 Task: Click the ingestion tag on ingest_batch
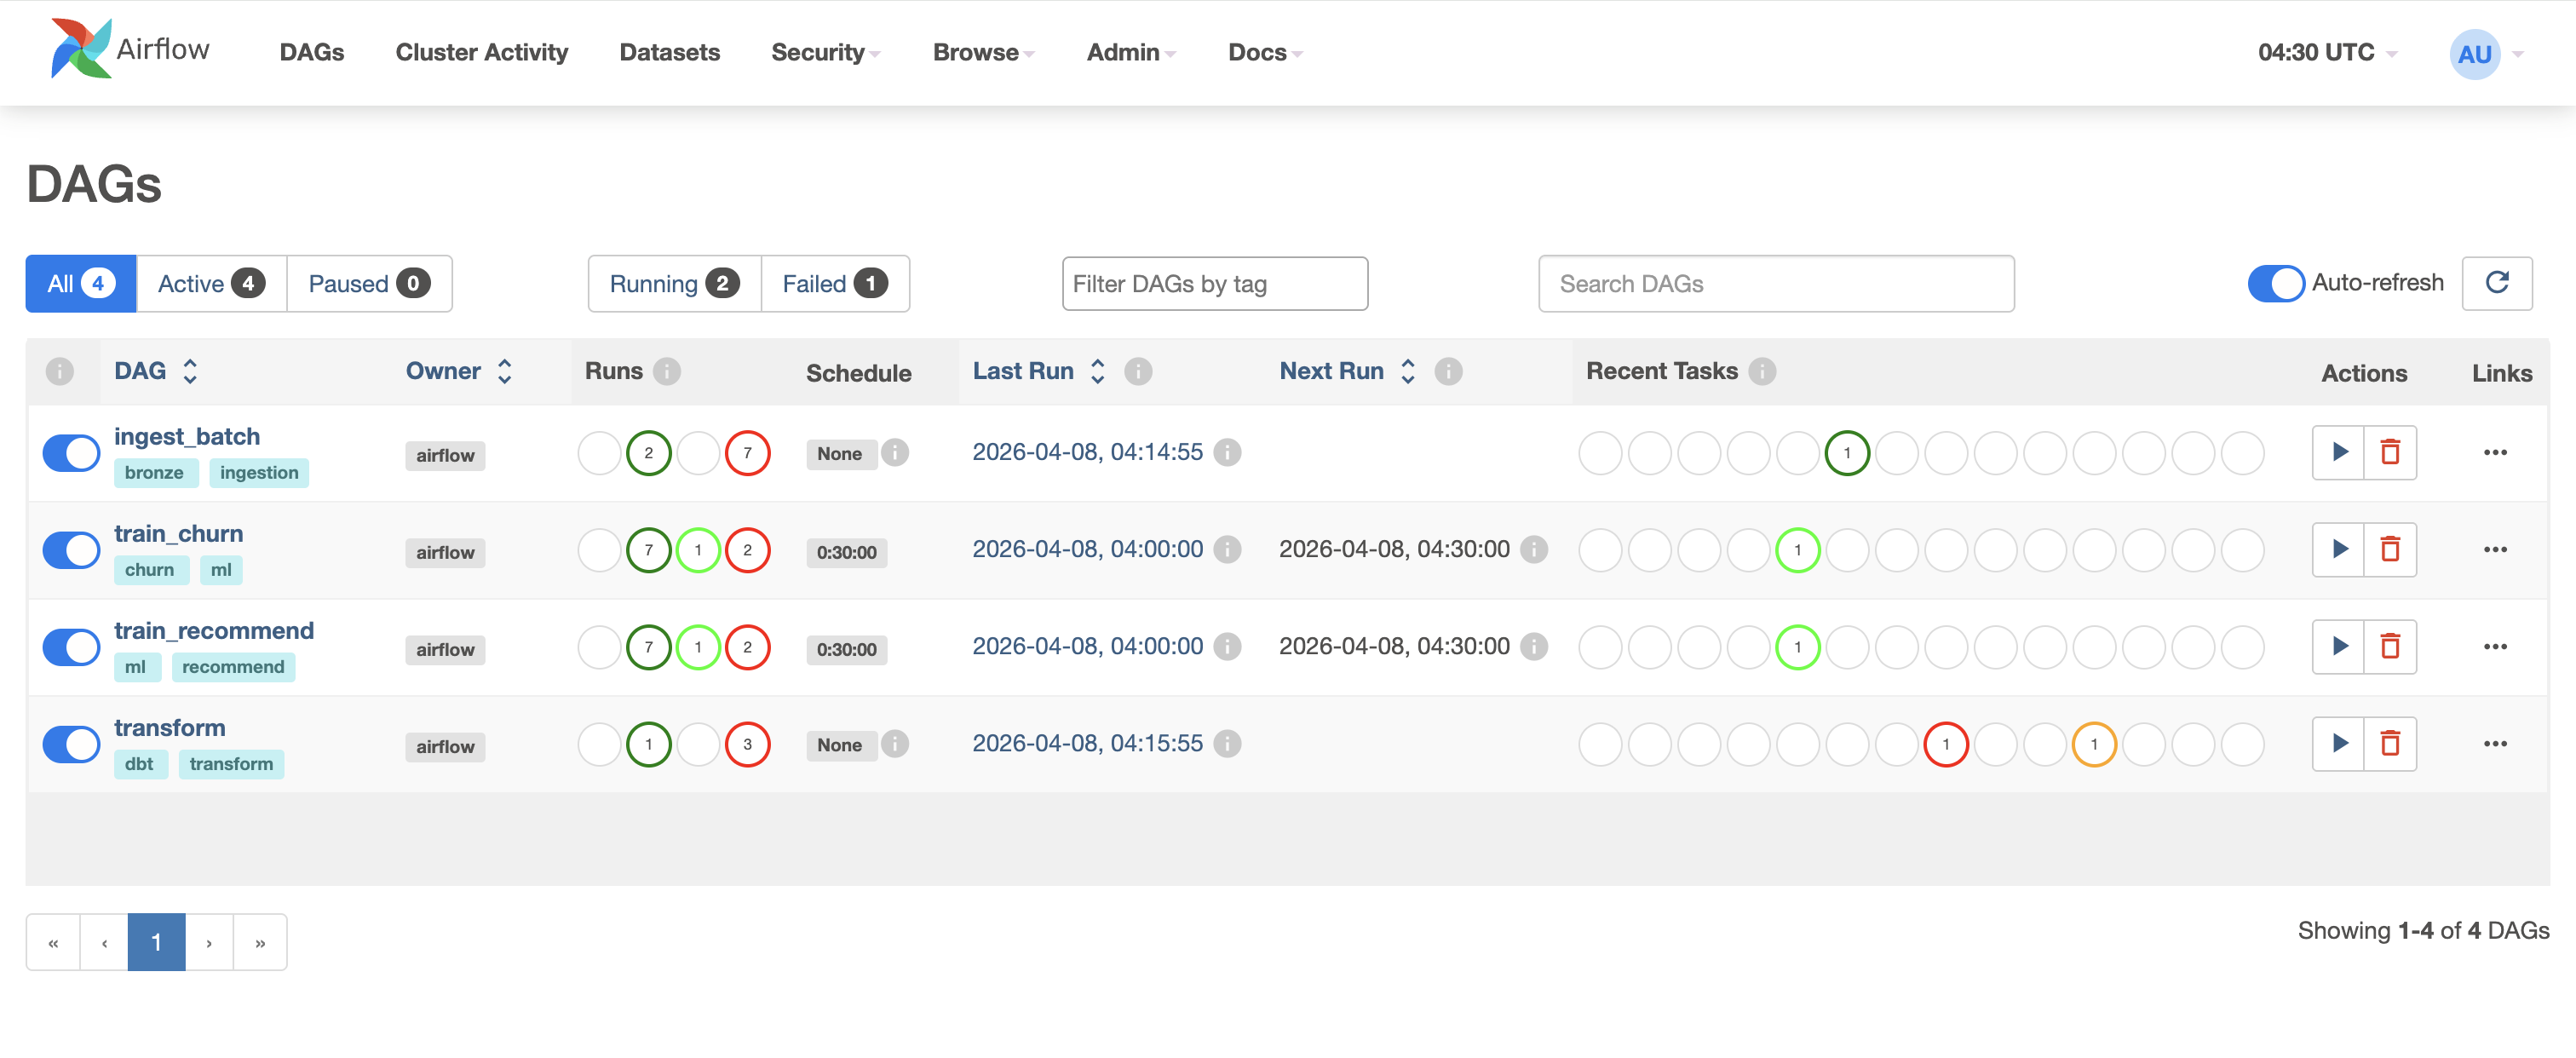click(x=259, y=472)
